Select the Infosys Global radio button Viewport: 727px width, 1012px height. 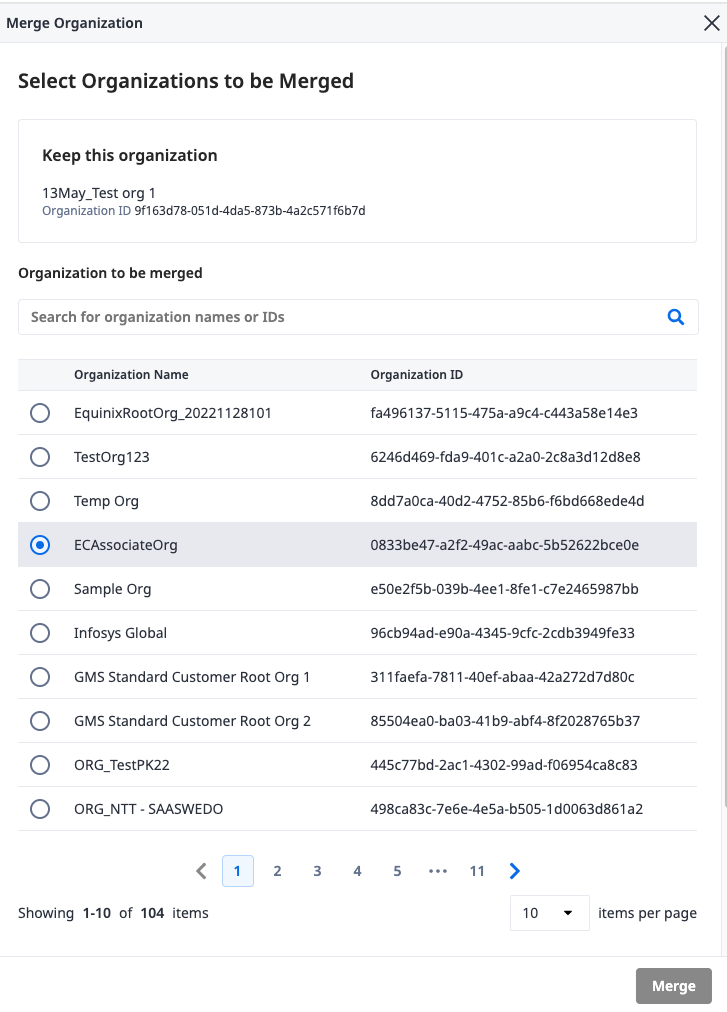click(x=40, y=633)
